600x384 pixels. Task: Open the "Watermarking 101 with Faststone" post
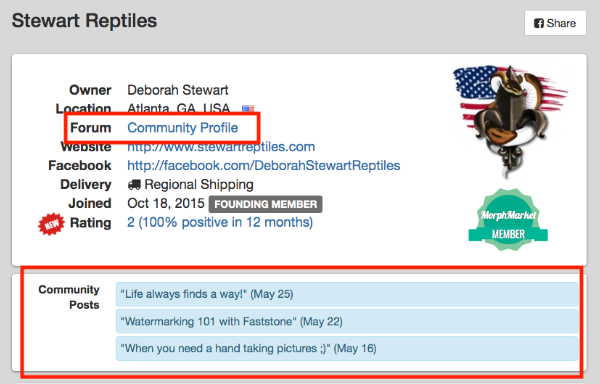pos(347,321)
